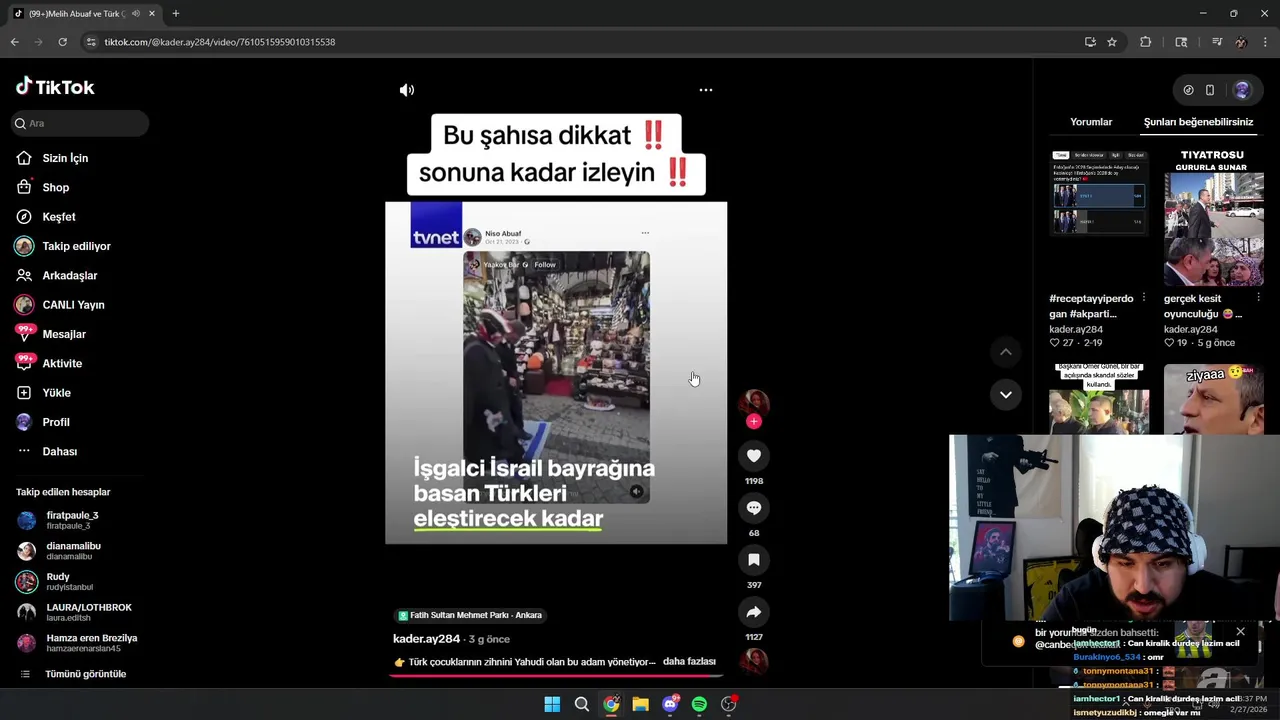Open a new browser tab
The height and width of the screenshot is (720, 1280).
click(x=176, y=14)
